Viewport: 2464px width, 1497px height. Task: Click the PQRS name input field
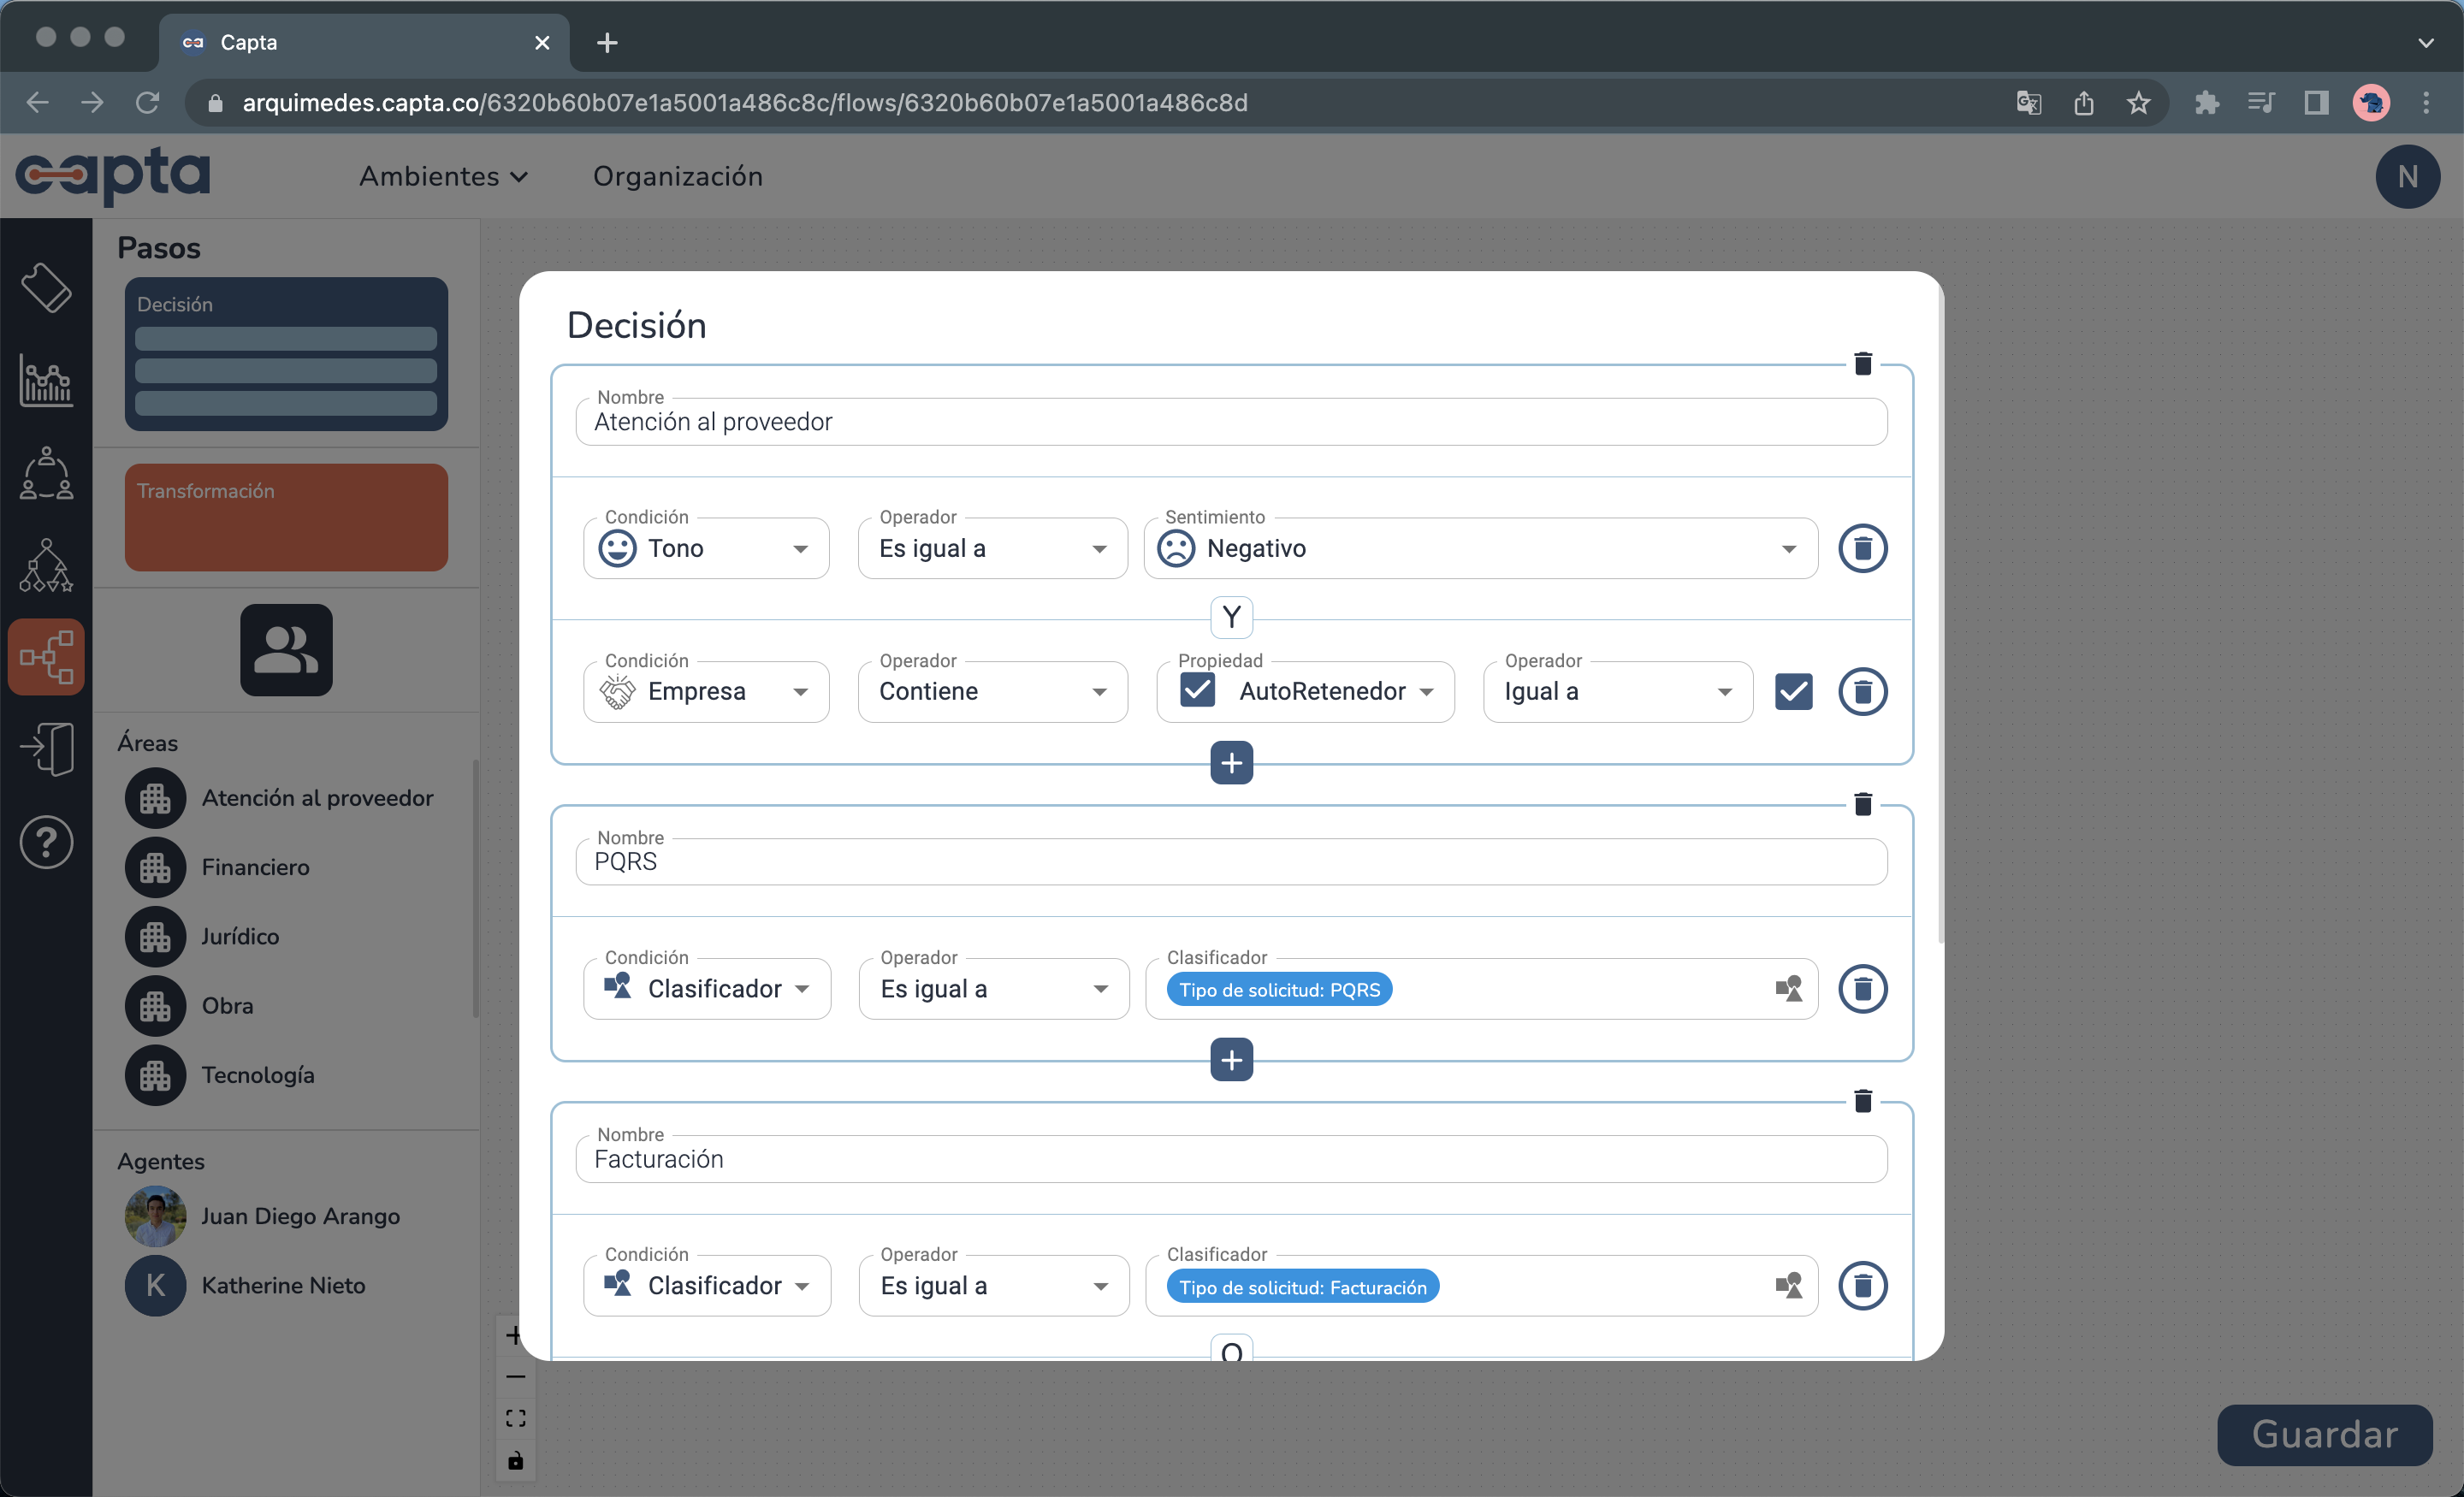[x=1230, y=861]
